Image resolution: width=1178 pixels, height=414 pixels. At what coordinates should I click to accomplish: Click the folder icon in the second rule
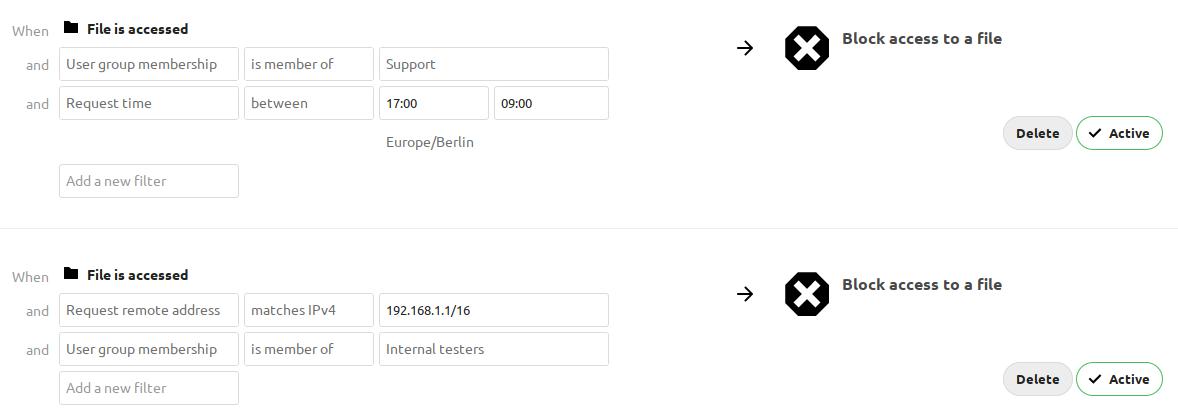pyautogui.click(x=70, y=274)
